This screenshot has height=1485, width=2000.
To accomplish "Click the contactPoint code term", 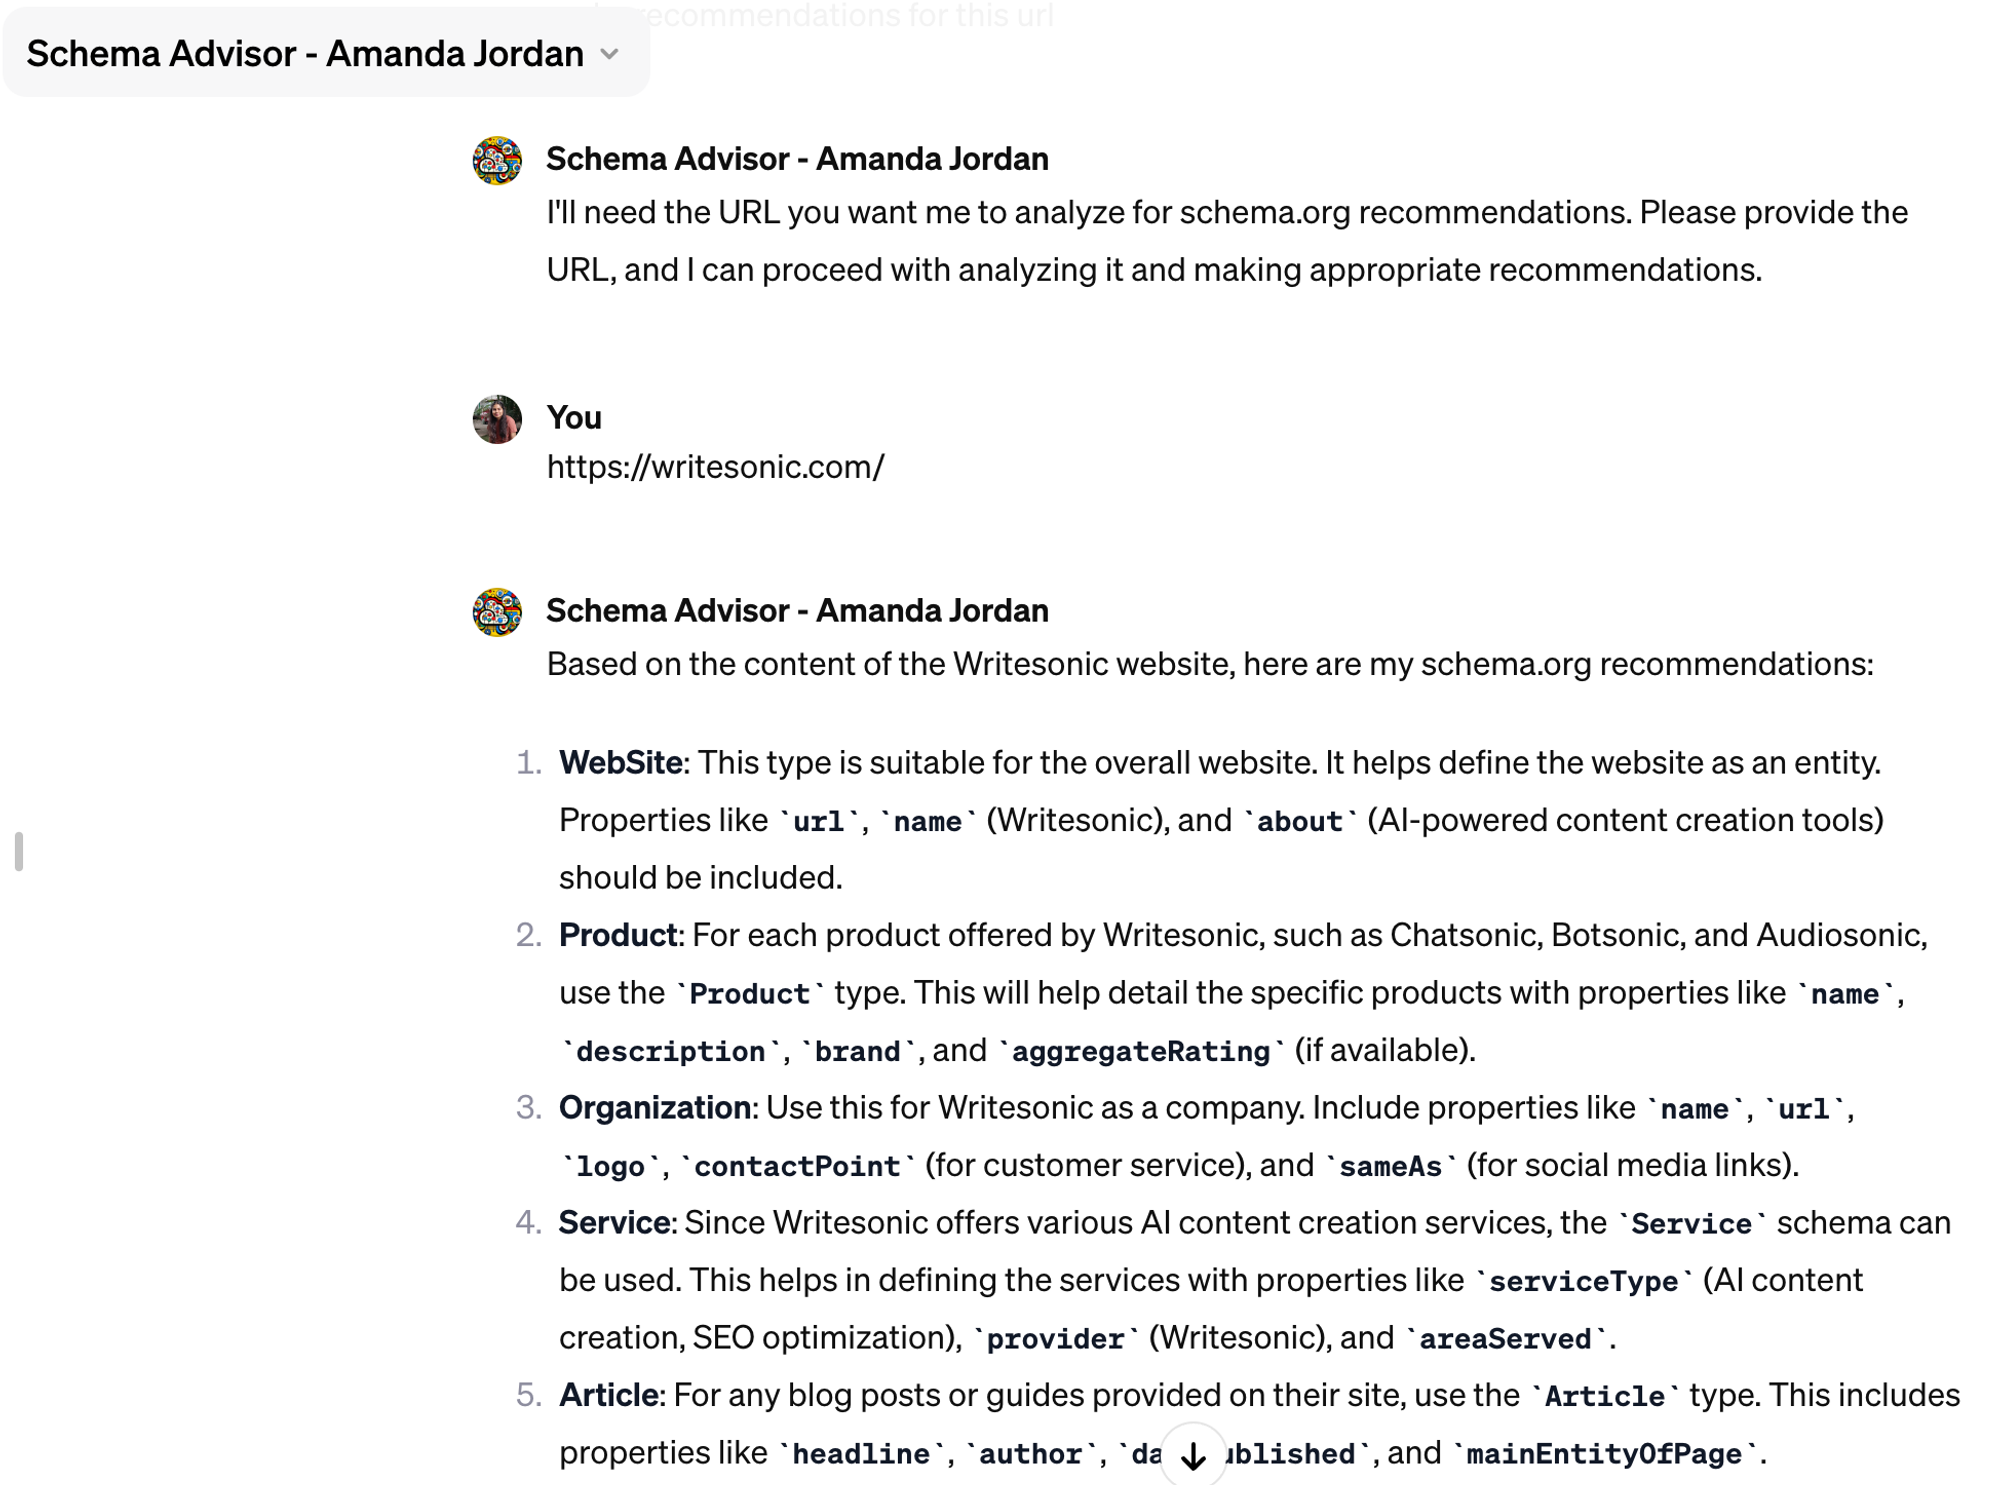I will tap(797, 1166).
